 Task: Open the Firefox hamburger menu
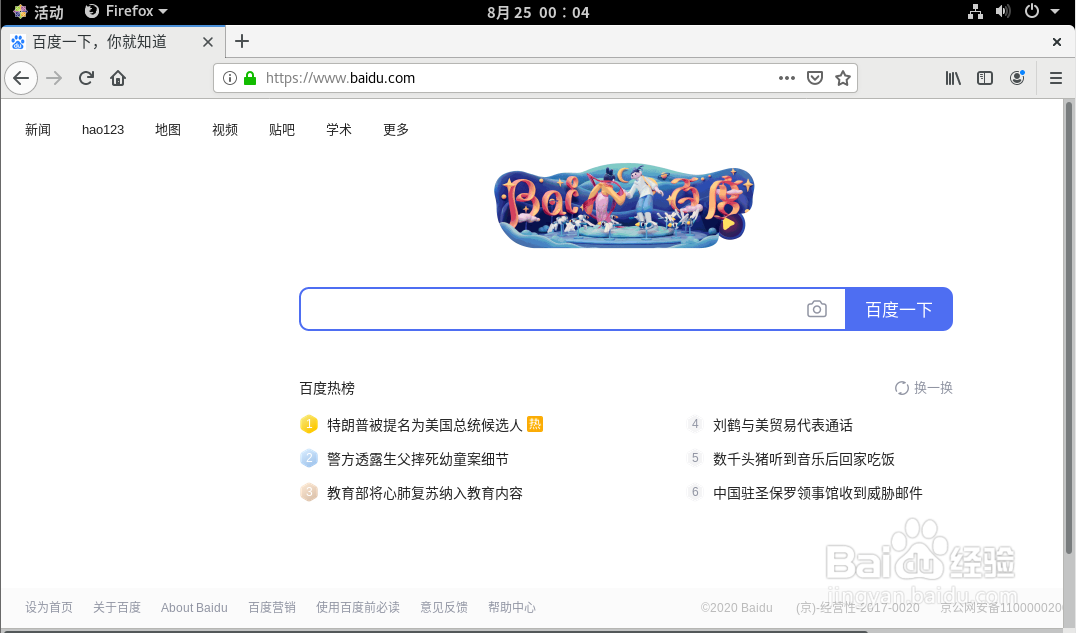[x=1056, y=78]
